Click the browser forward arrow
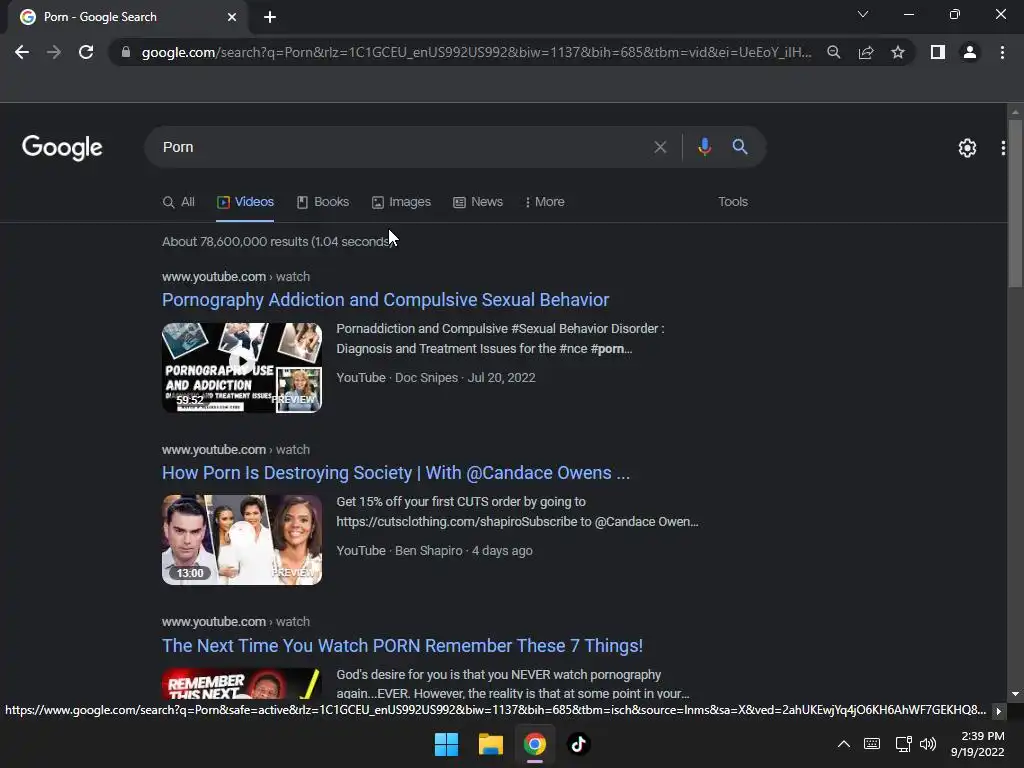Image resolution: width=1024 pixels, height=768 pixels. [54, 52]
